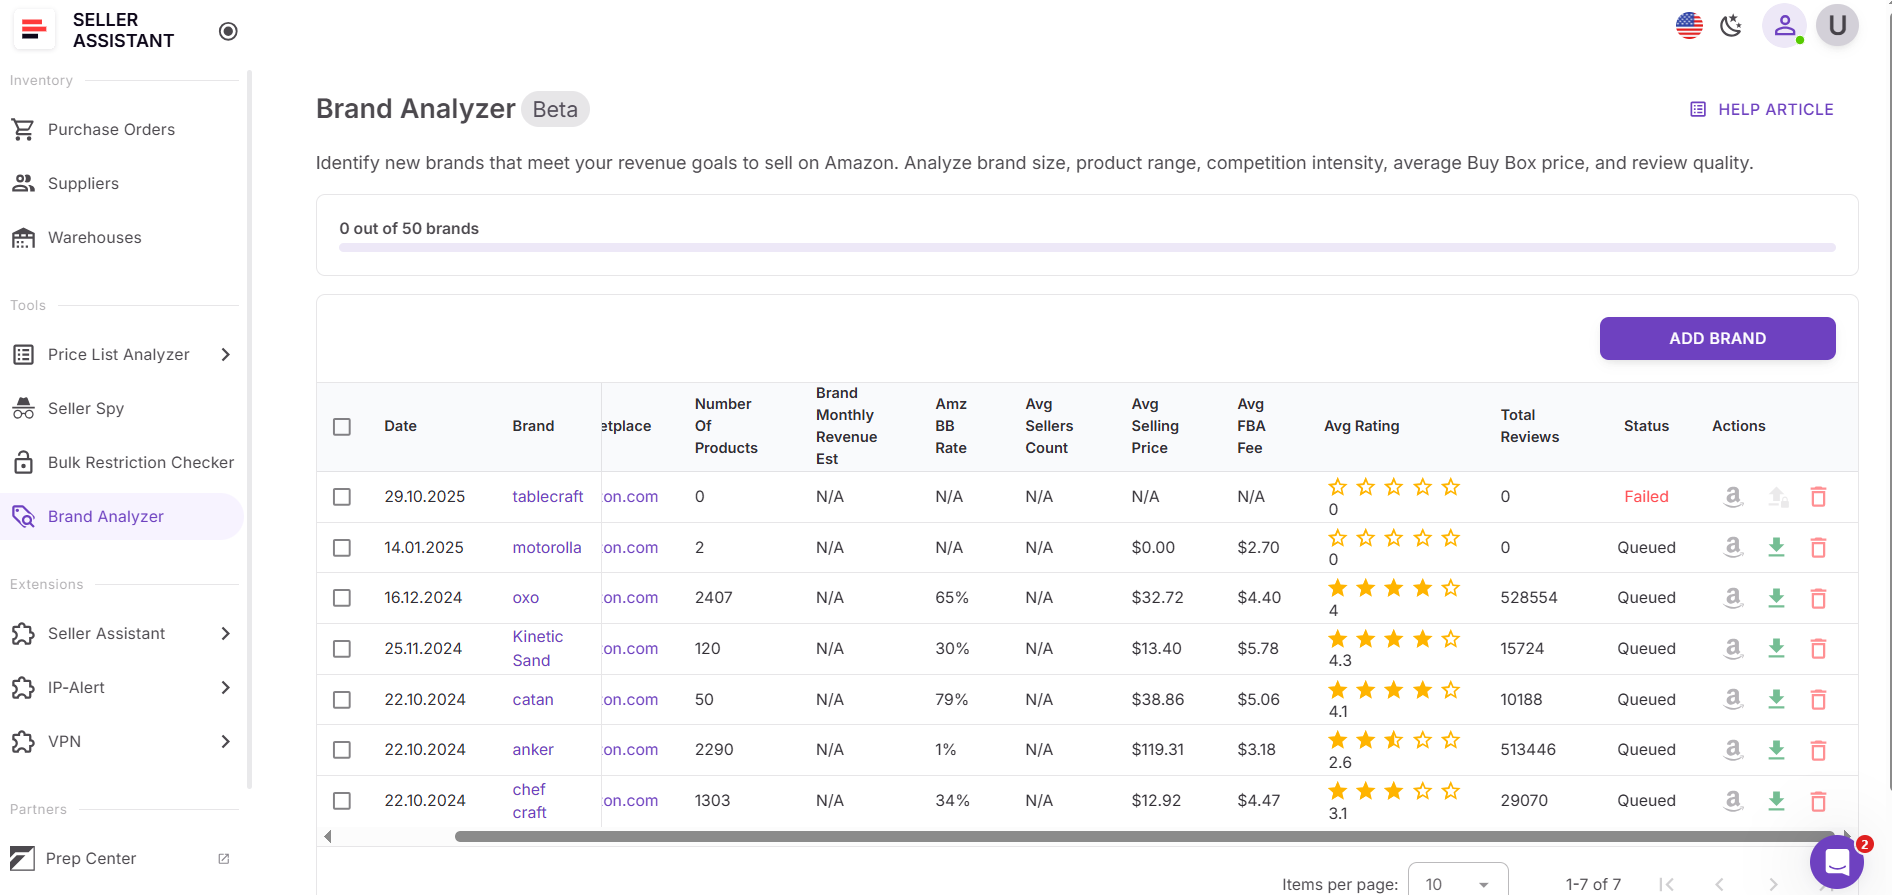Open Bulk Restriction Checker tool

tap(140, 463)
